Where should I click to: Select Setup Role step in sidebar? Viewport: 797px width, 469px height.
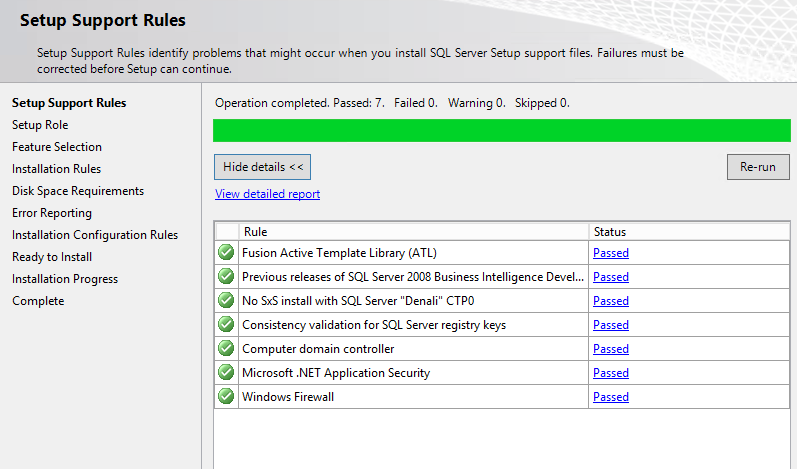pyautogui.click(x=40, y=125)
